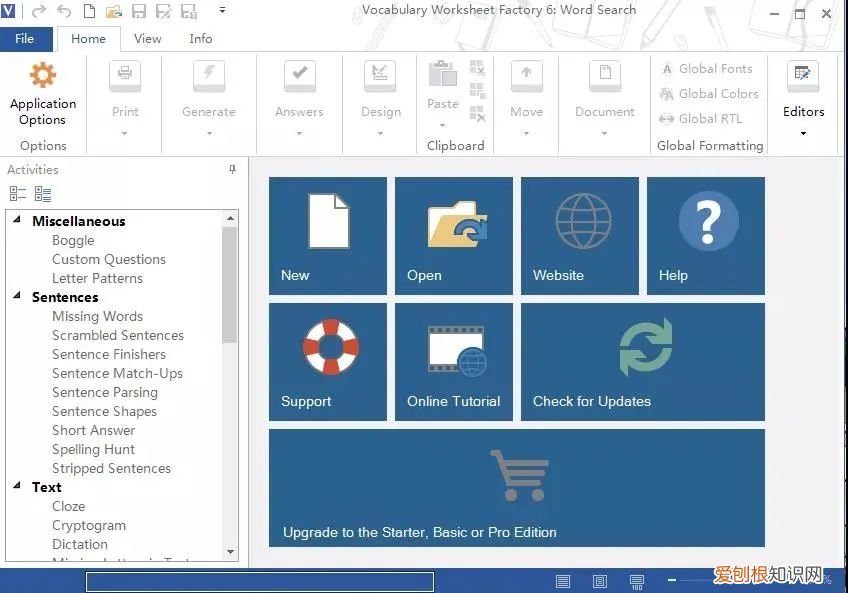
Task: Click the collapse-all tree view icon
Action: 18,193
